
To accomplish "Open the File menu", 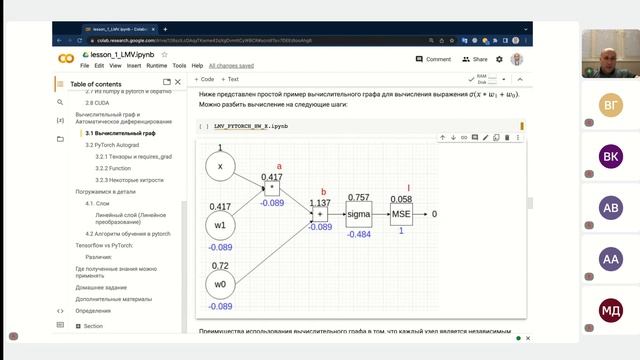I will (84, 66).
